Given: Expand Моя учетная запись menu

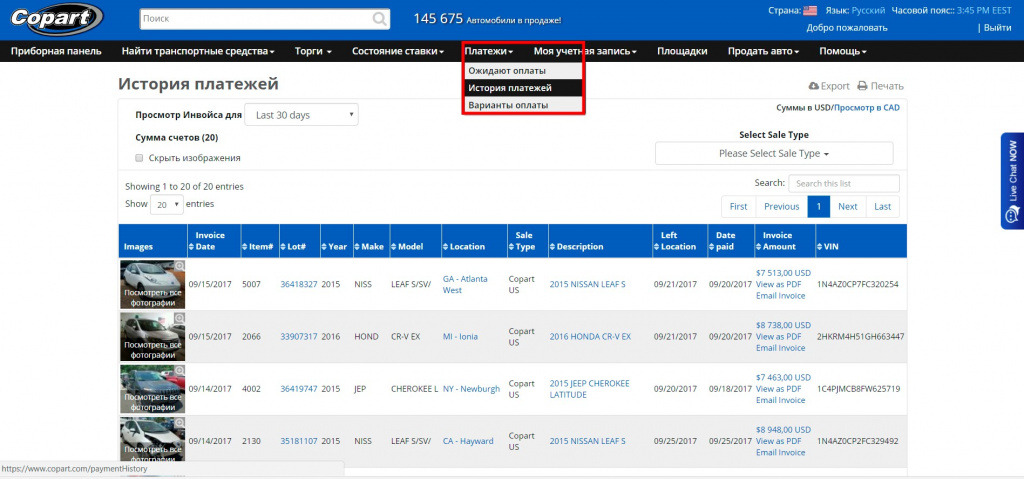Looking at the screenshot, I should (585, 51).
